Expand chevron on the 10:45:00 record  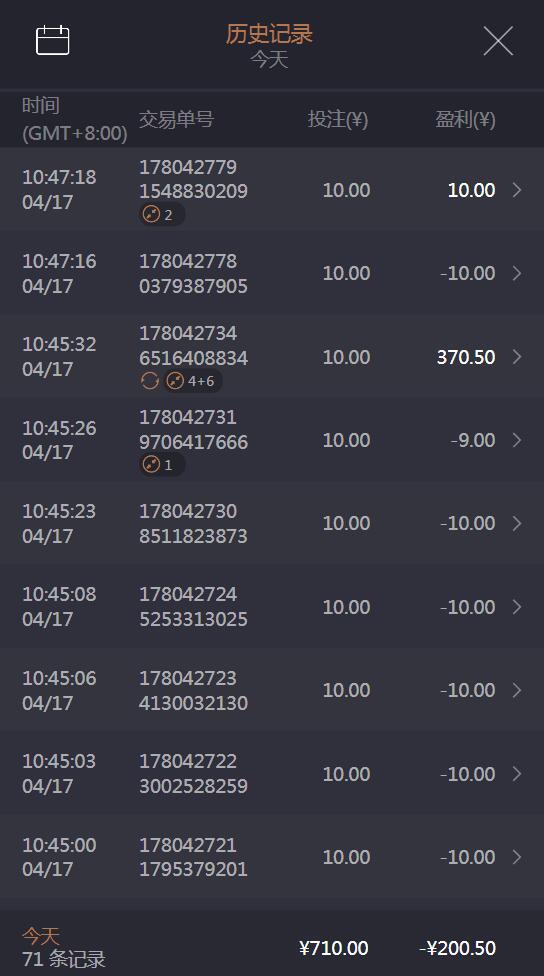pos(517,857)
